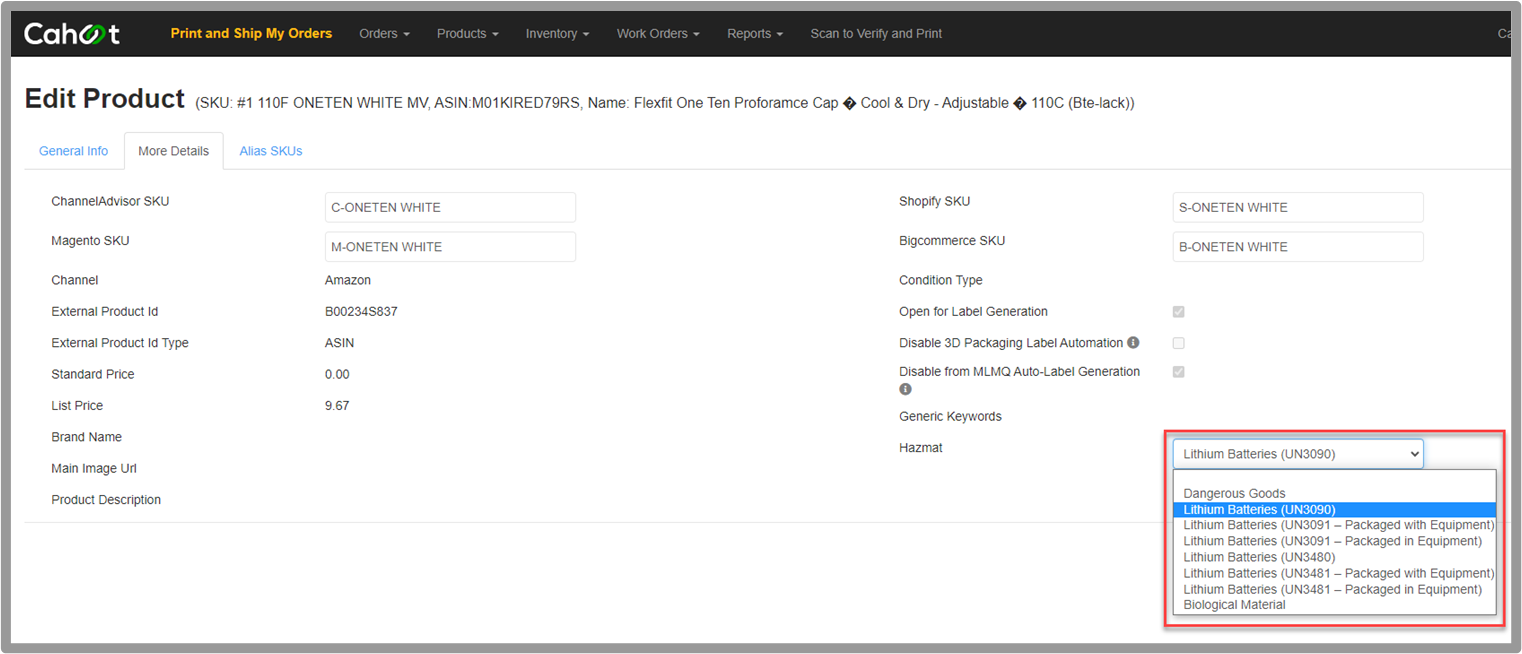Choose UN3091 Packaged in Equipment option

click(1334, 541)
